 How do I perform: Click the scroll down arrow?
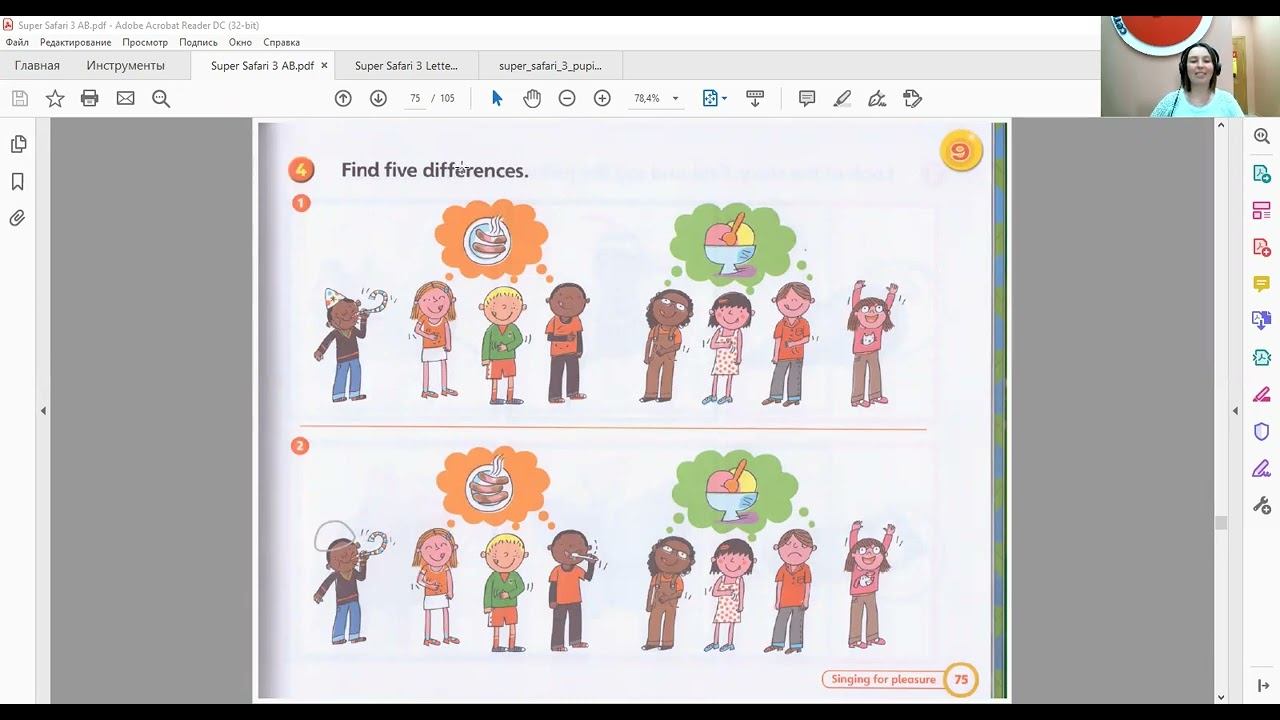pos(1220,697)
